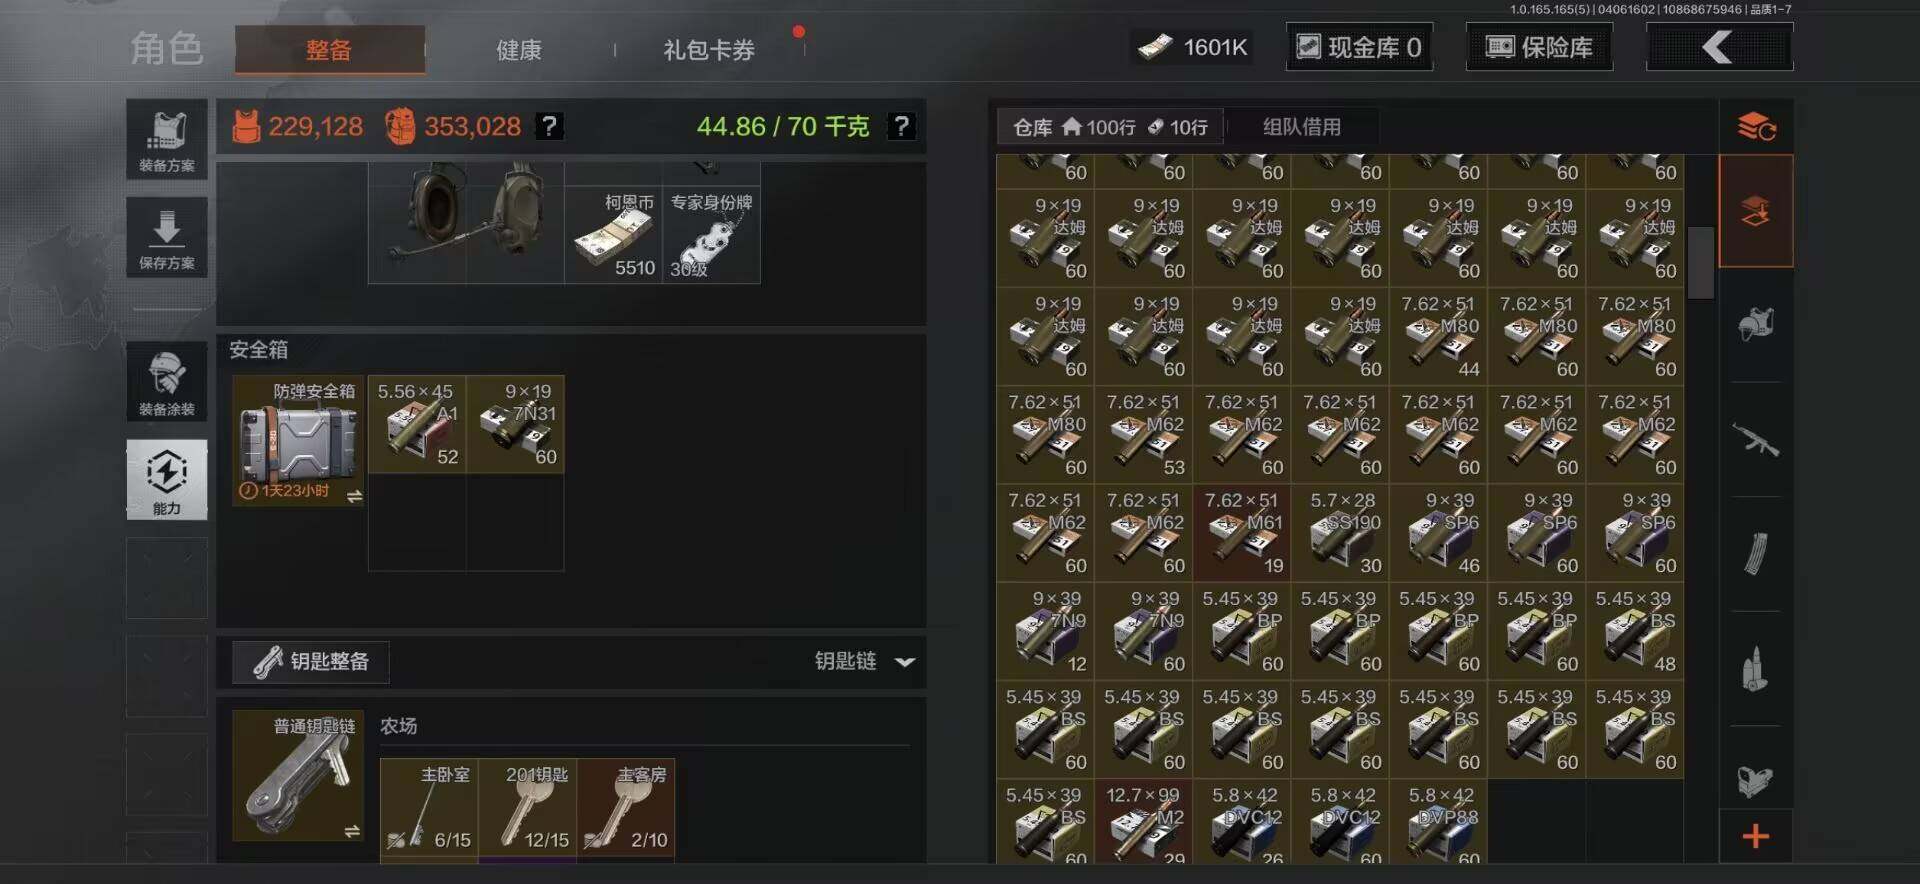
Task: Switch to the 健康 tab
Action: click(x=519, y=50)
